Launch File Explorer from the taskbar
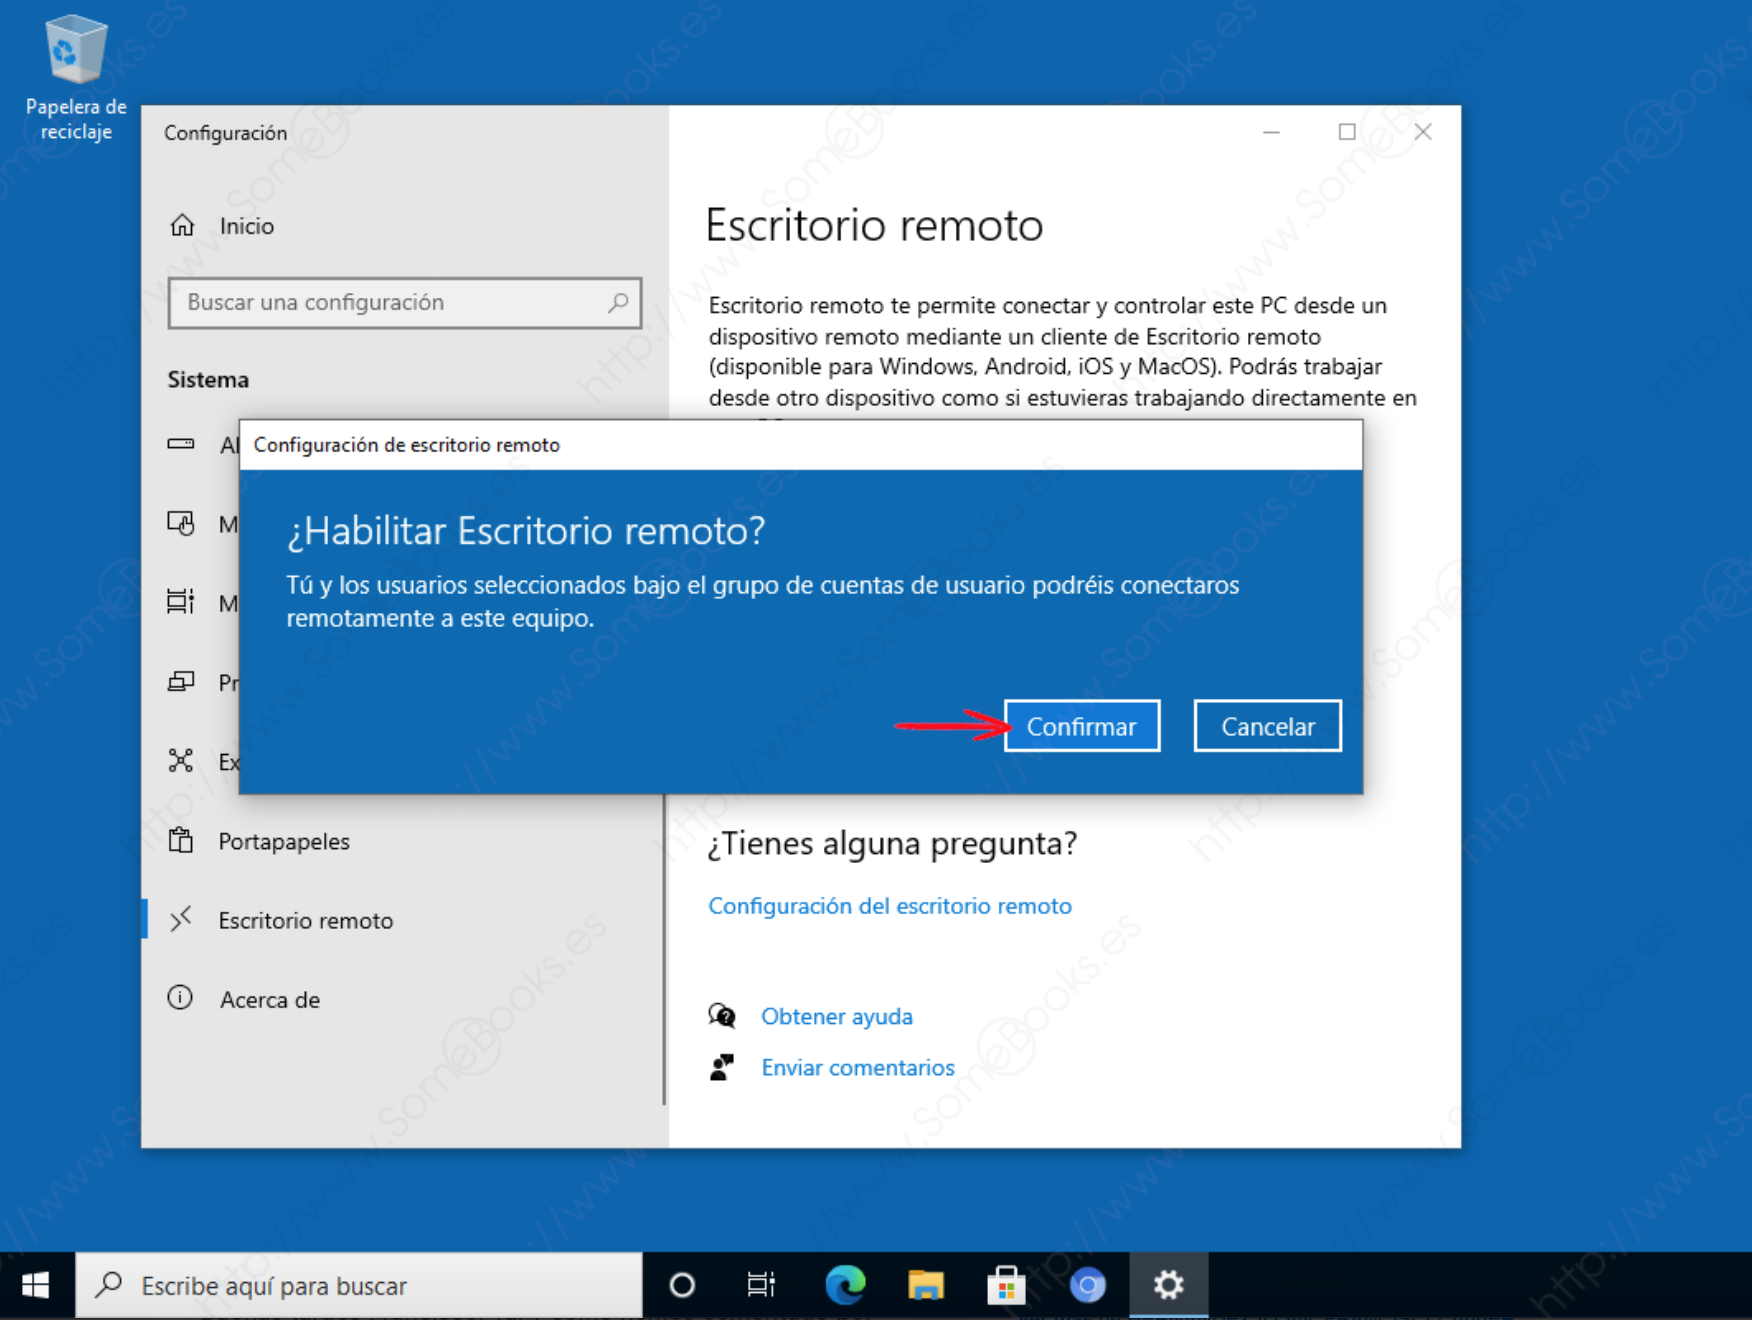1752x1320 pixels. click(925, 1285)
